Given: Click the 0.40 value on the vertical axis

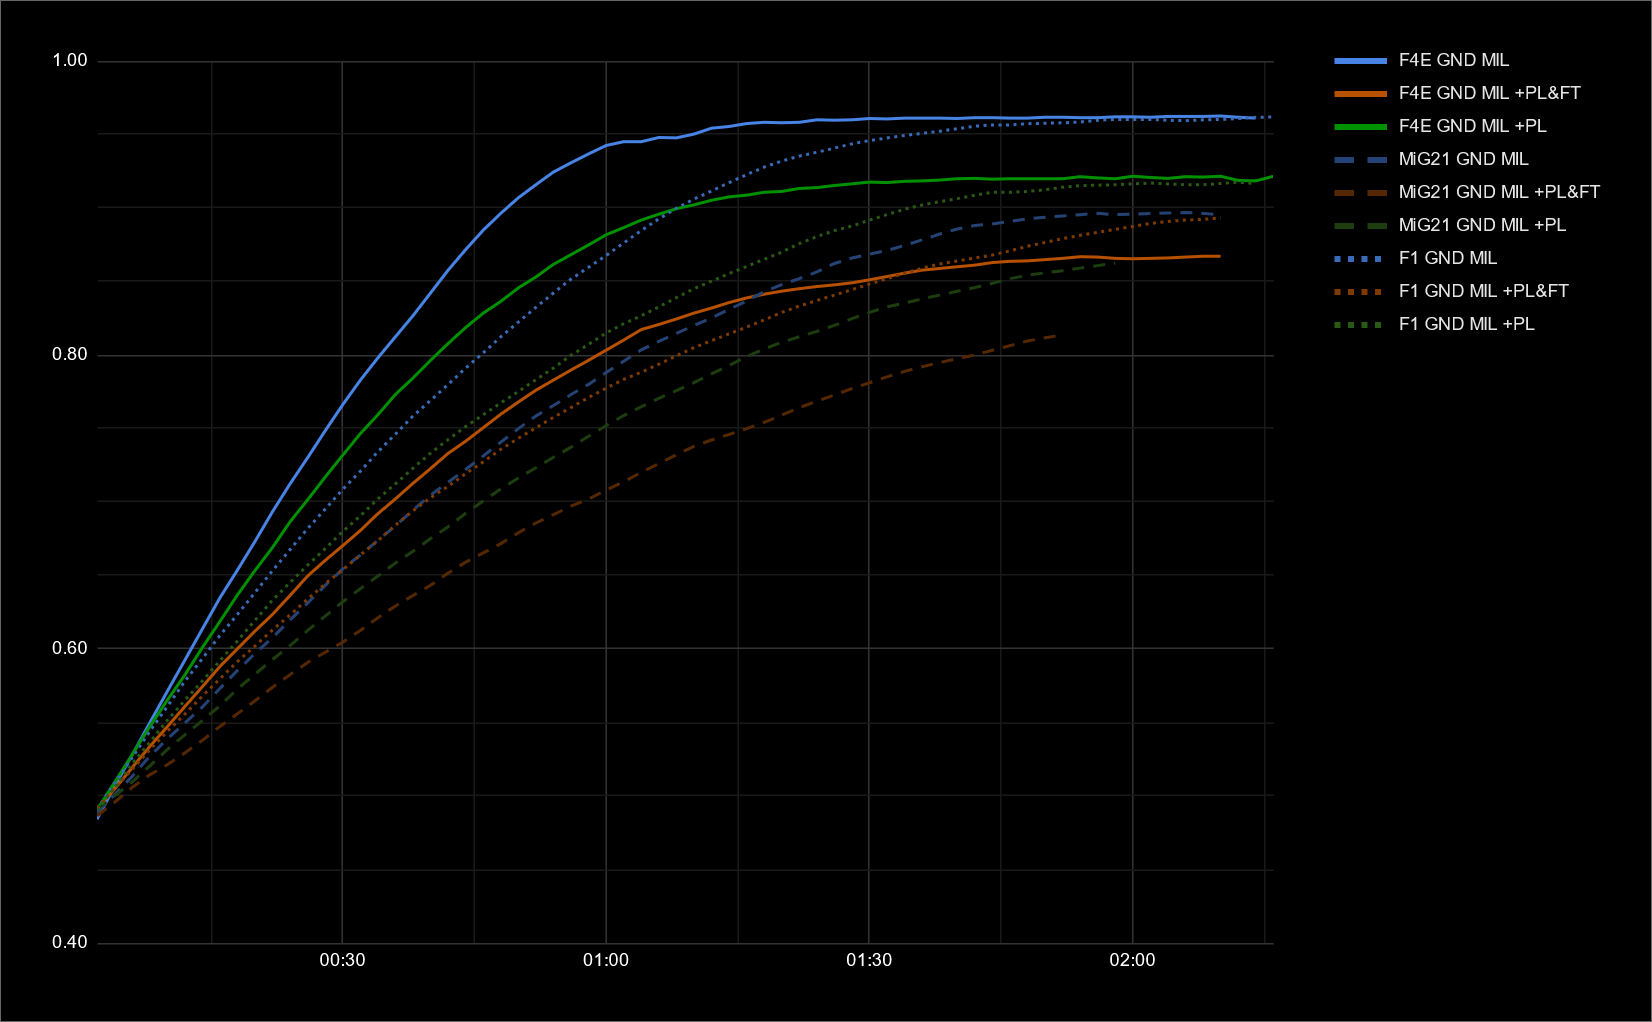Looking at the screenshot, I should pyautogui.click(x=70, y=942).
